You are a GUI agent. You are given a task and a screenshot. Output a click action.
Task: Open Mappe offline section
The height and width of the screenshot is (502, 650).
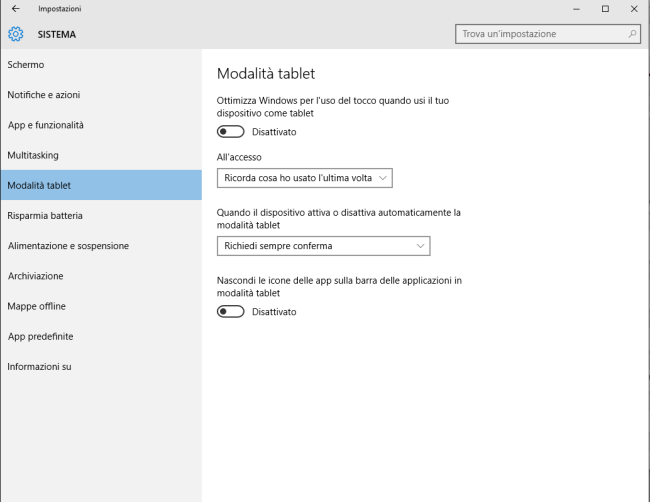click(x=36, y=306)
